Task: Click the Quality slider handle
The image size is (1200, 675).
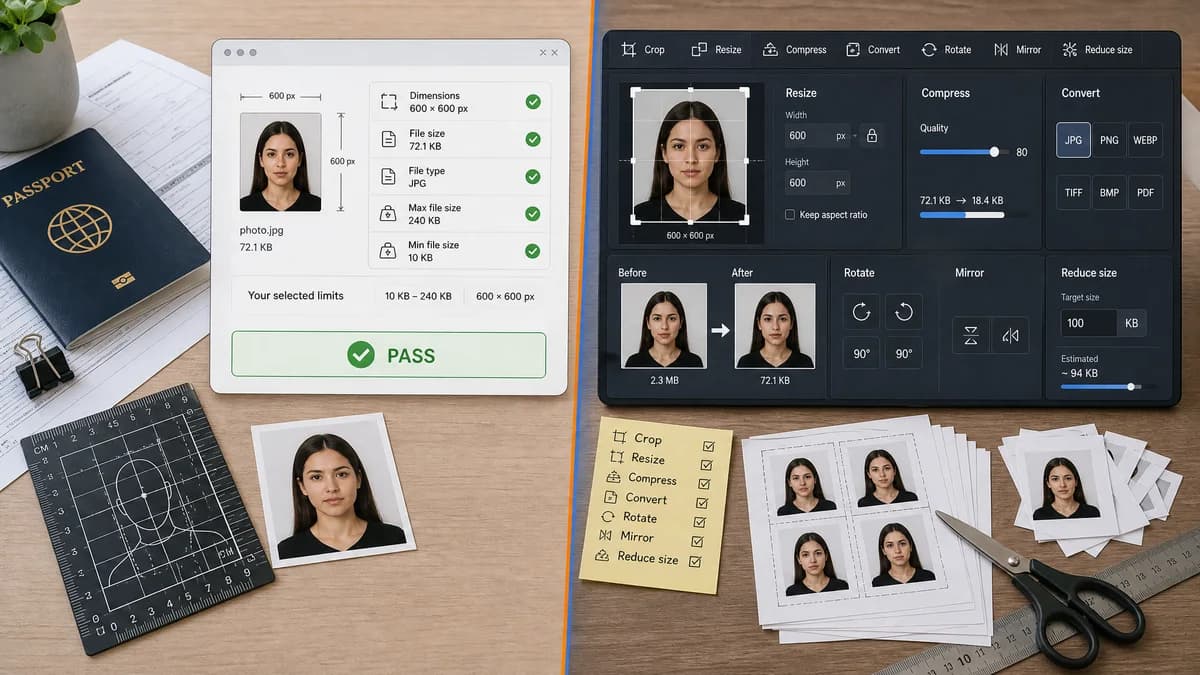Action: [994, 152]
